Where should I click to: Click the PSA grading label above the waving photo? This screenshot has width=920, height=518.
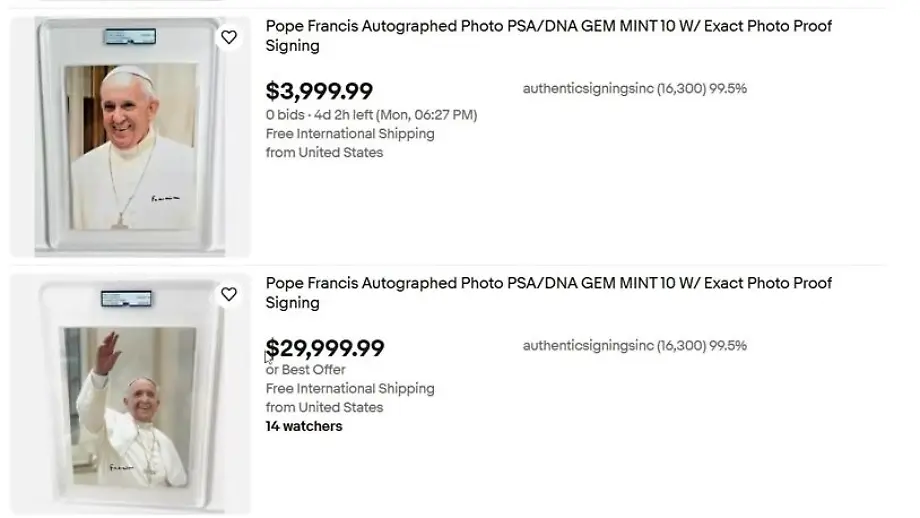point(126,299)
